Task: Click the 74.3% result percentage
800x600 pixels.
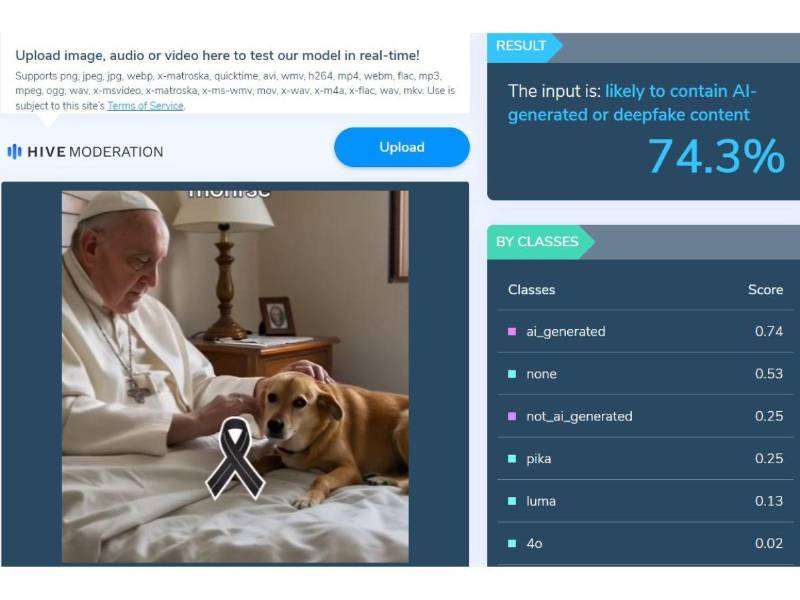Action: click(716, 156)
